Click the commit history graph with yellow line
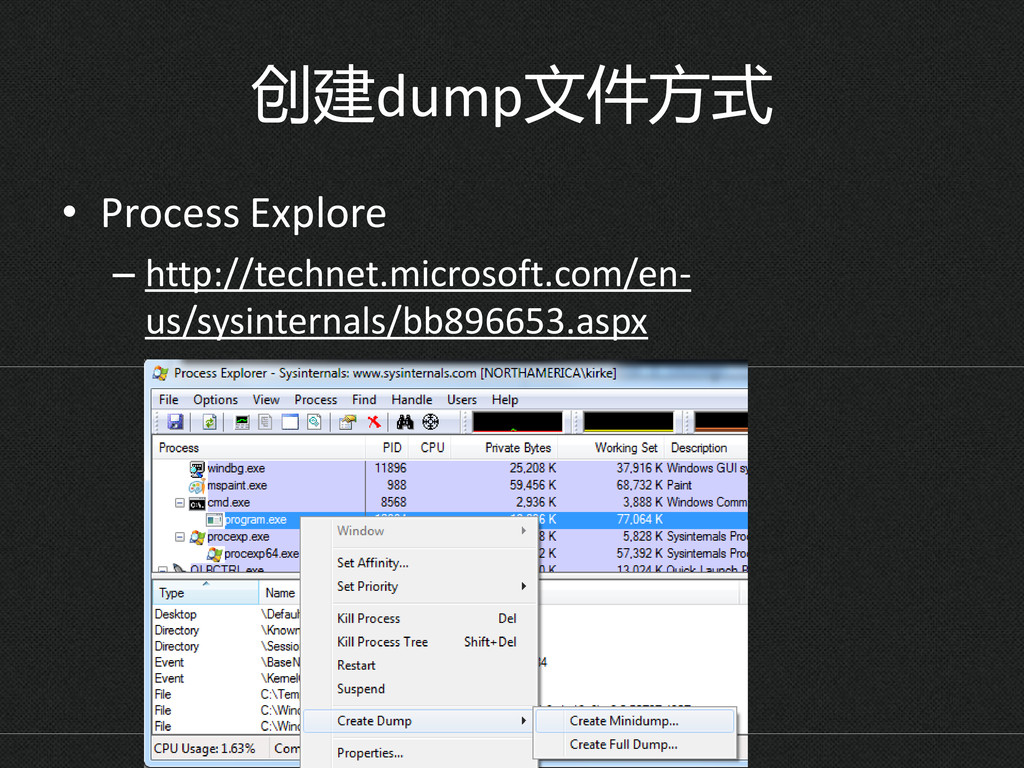This screenshot has width=1024, height=768. tap(628, 422)
